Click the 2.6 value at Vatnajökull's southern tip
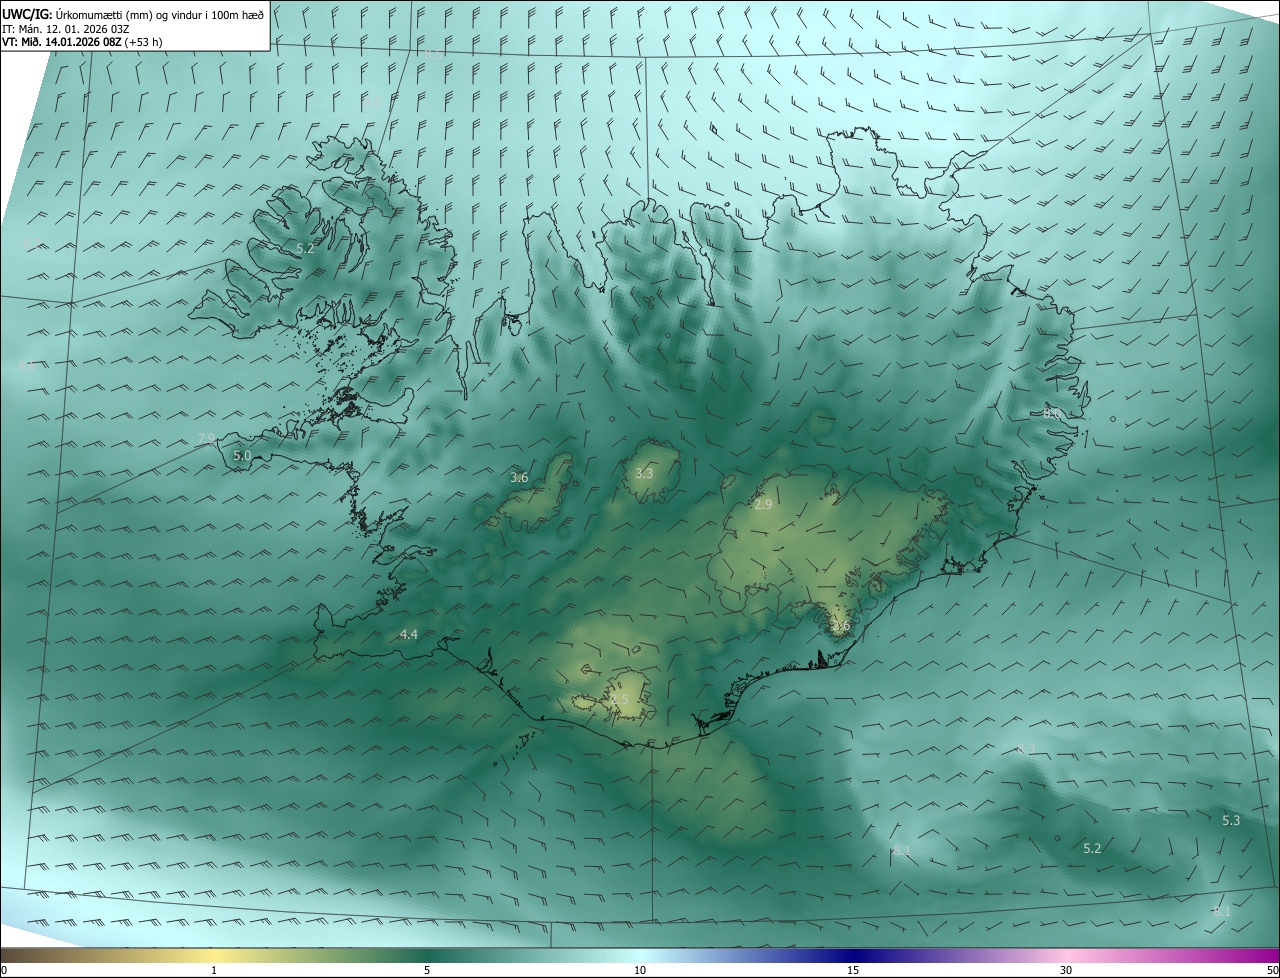This screenshot has width=1280, height=978. tap(840, 626)
